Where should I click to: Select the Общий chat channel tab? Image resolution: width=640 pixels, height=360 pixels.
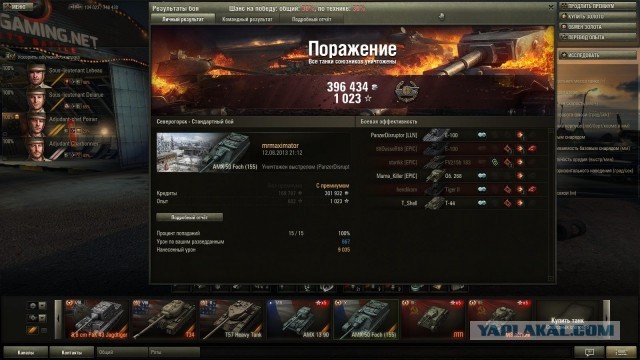point(122,352)
